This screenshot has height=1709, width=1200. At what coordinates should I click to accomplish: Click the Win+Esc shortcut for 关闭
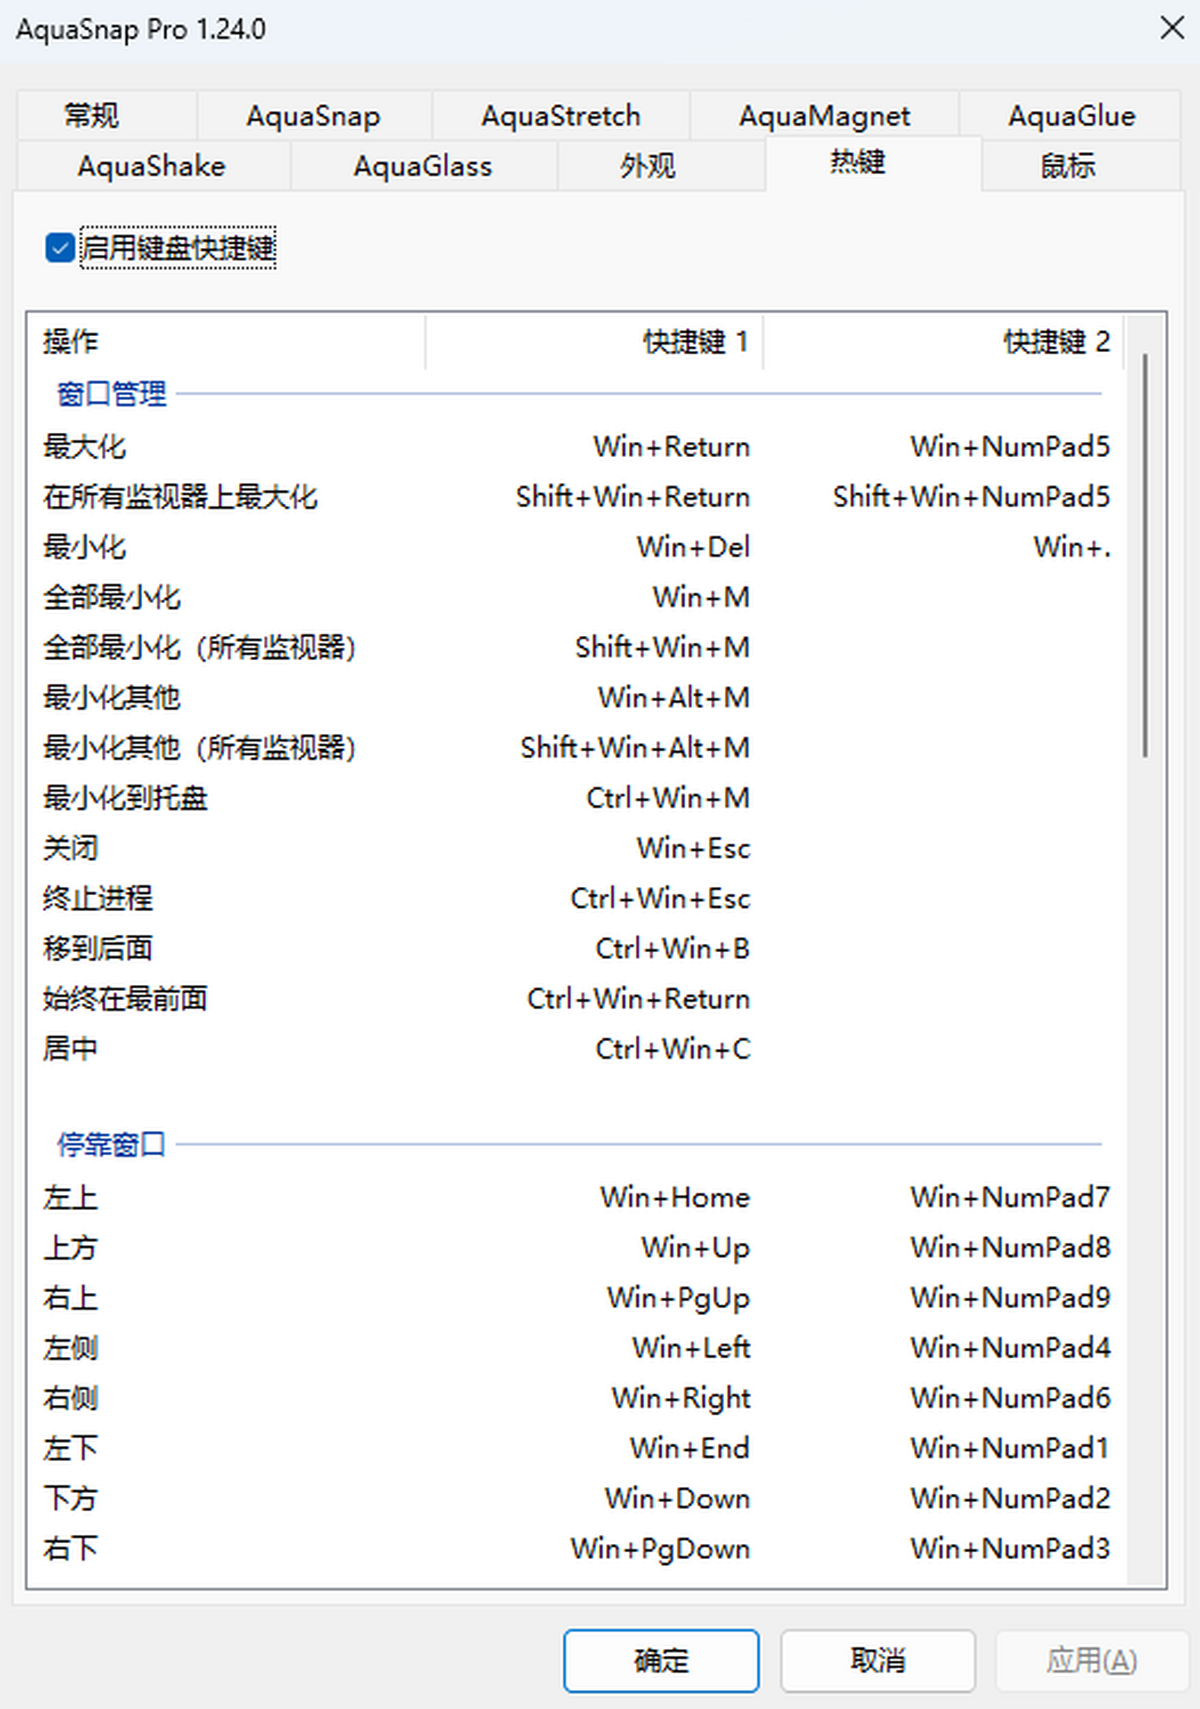pyautogui.click(x=694, y=848)
